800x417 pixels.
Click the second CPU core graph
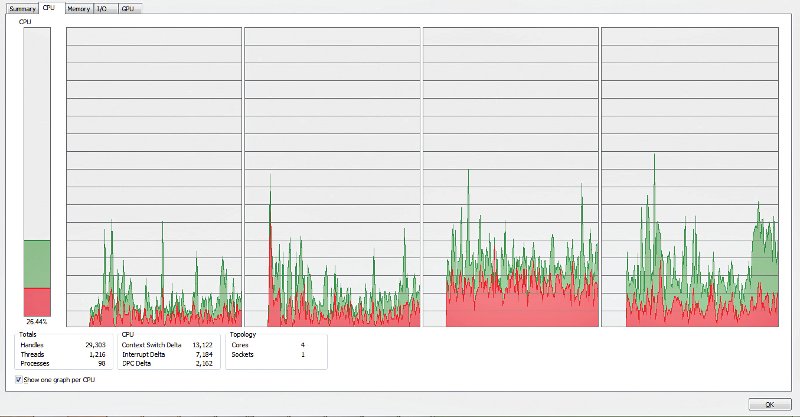coord(331,176)
